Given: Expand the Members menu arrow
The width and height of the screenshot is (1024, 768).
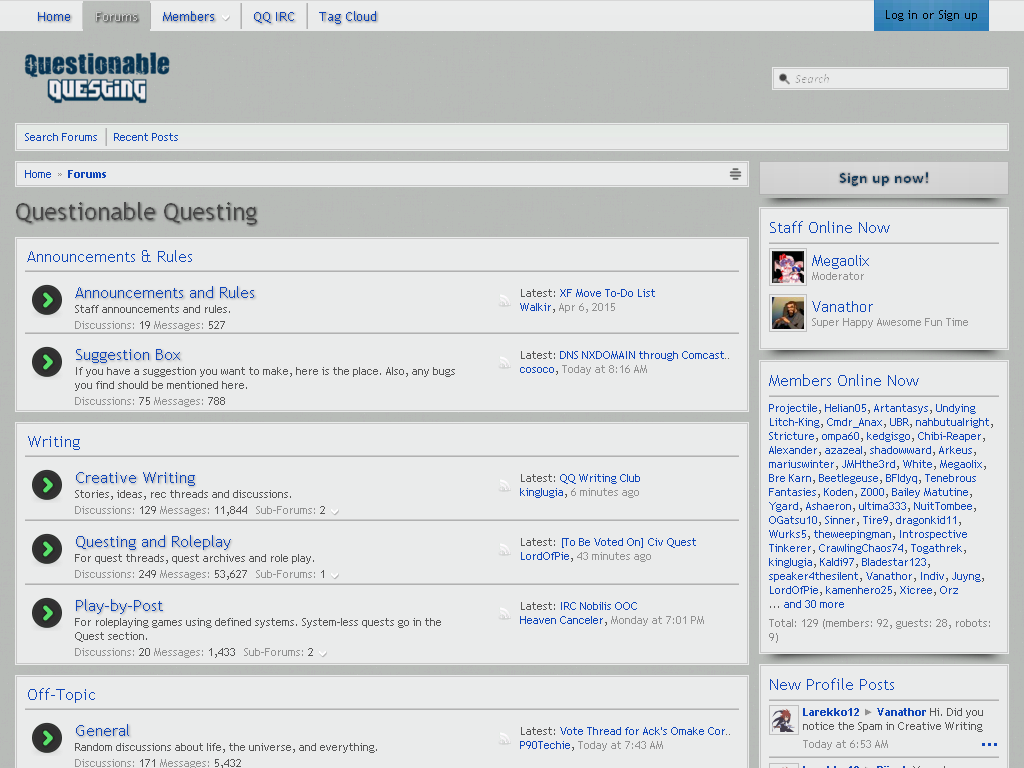Looking at the screenshot, I should pos(226,18).
